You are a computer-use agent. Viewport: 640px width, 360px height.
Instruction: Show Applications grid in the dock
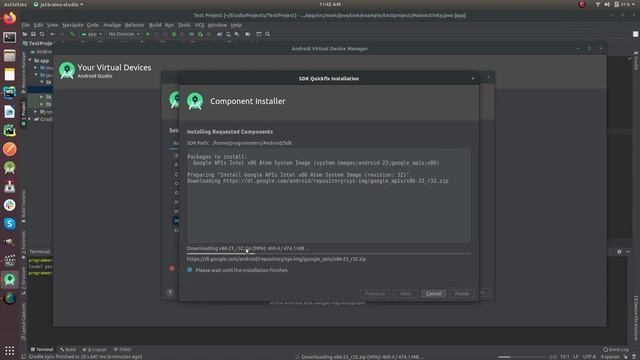[9, 351]
